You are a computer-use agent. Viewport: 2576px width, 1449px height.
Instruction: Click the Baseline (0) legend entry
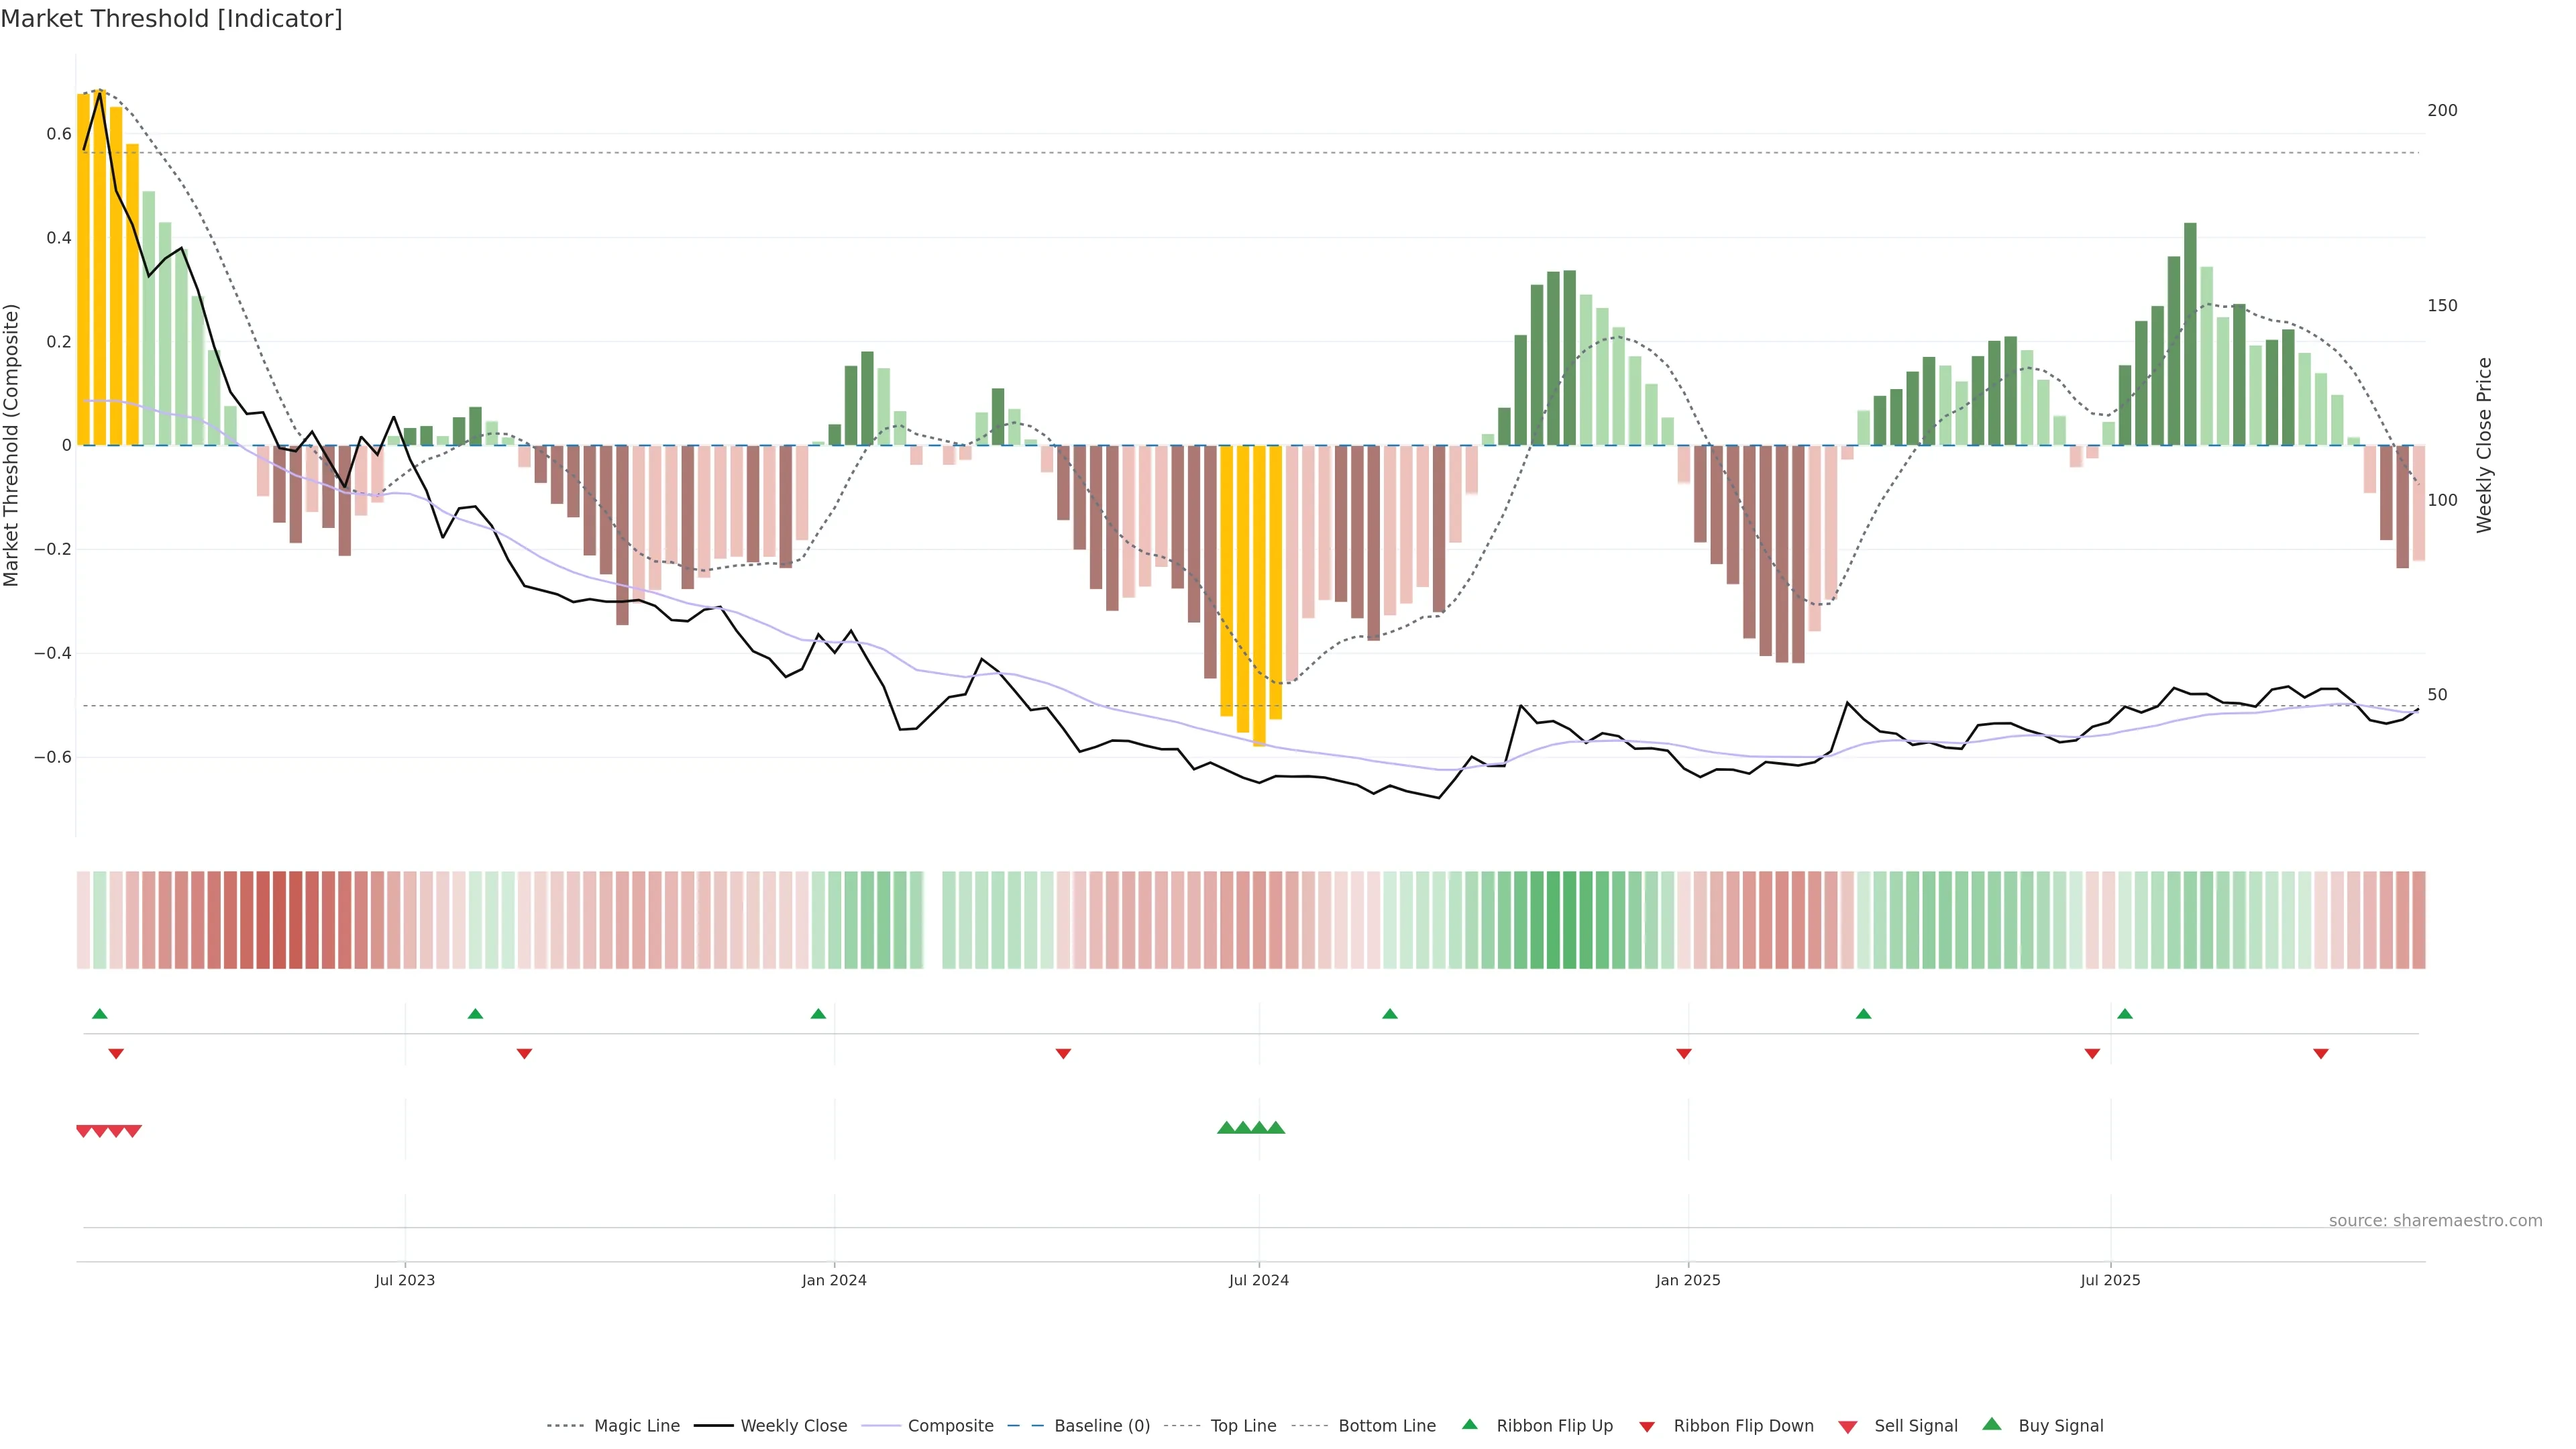(1101, 1425)
